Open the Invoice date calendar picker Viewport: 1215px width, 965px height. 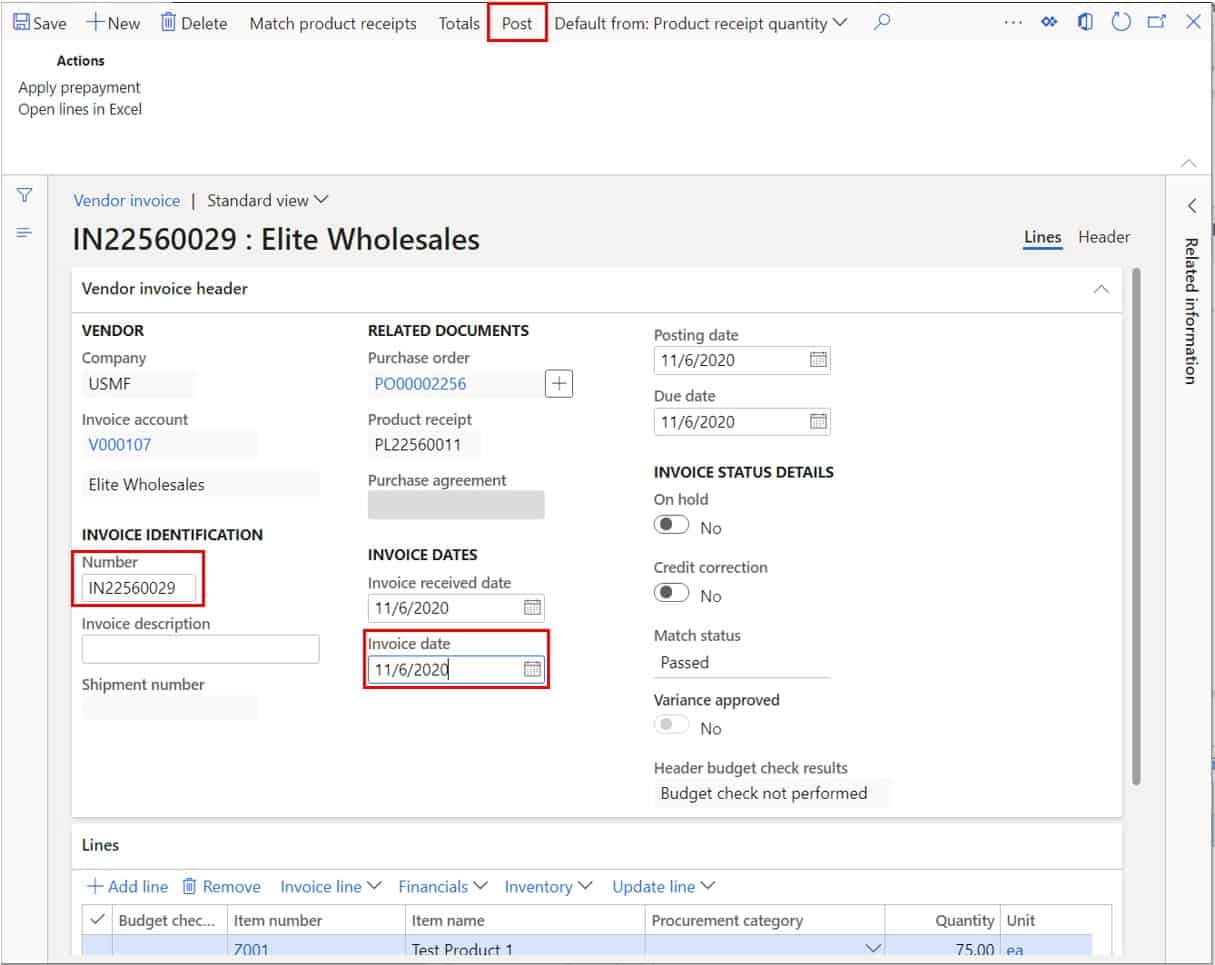coord(531,668)
